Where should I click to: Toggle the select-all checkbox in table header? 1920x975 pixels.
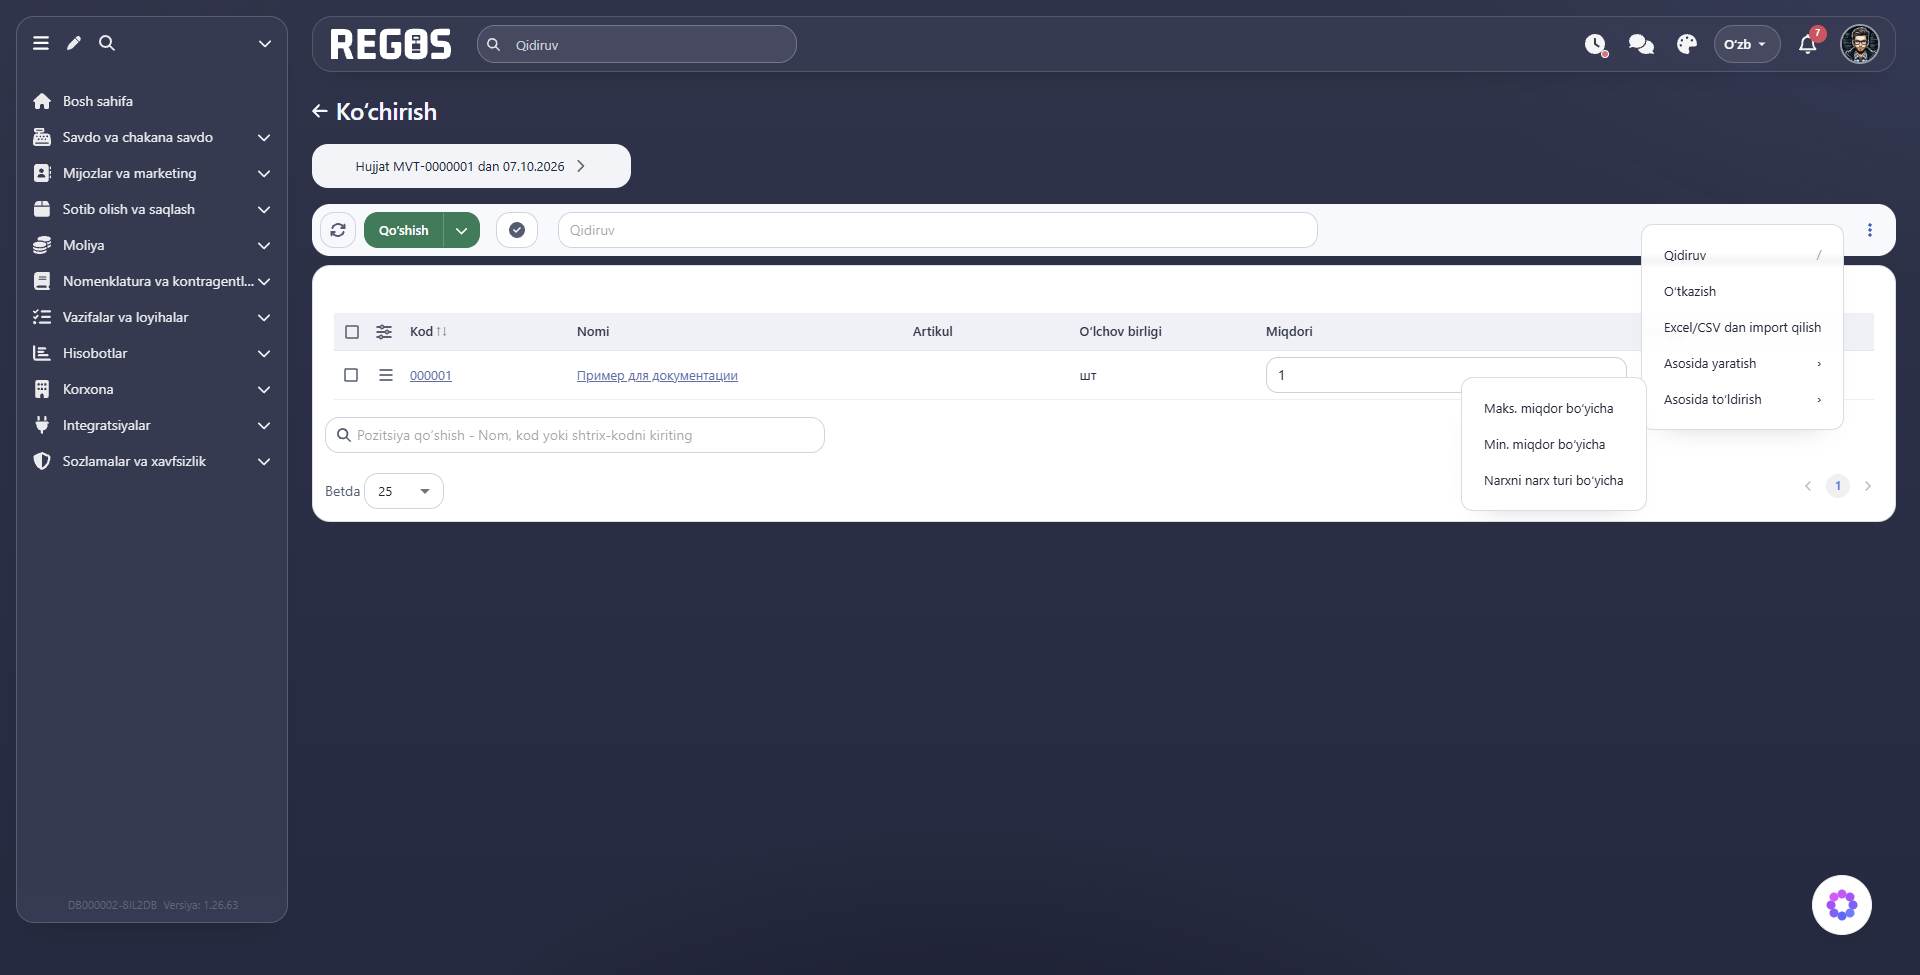(x=352, y=332)
